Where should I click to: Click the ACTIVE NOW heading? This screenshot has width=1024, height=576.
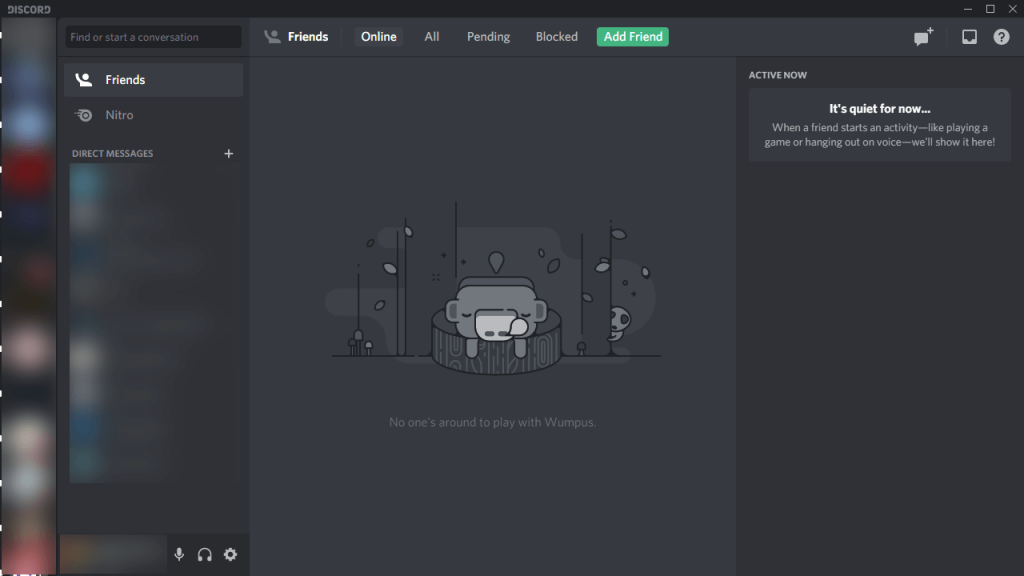[x=778, y=75]
